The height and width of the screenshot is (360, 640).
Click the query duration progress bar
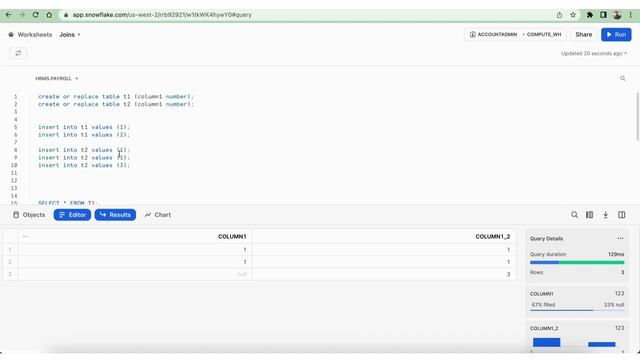[x=577, y=262]
